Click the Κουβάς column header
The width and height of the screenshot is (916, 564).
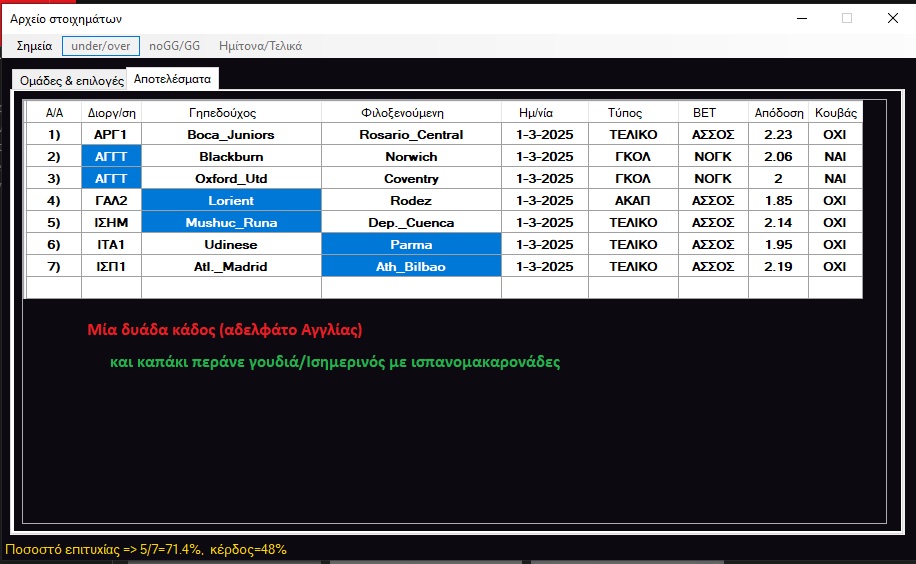coord(834,112)
